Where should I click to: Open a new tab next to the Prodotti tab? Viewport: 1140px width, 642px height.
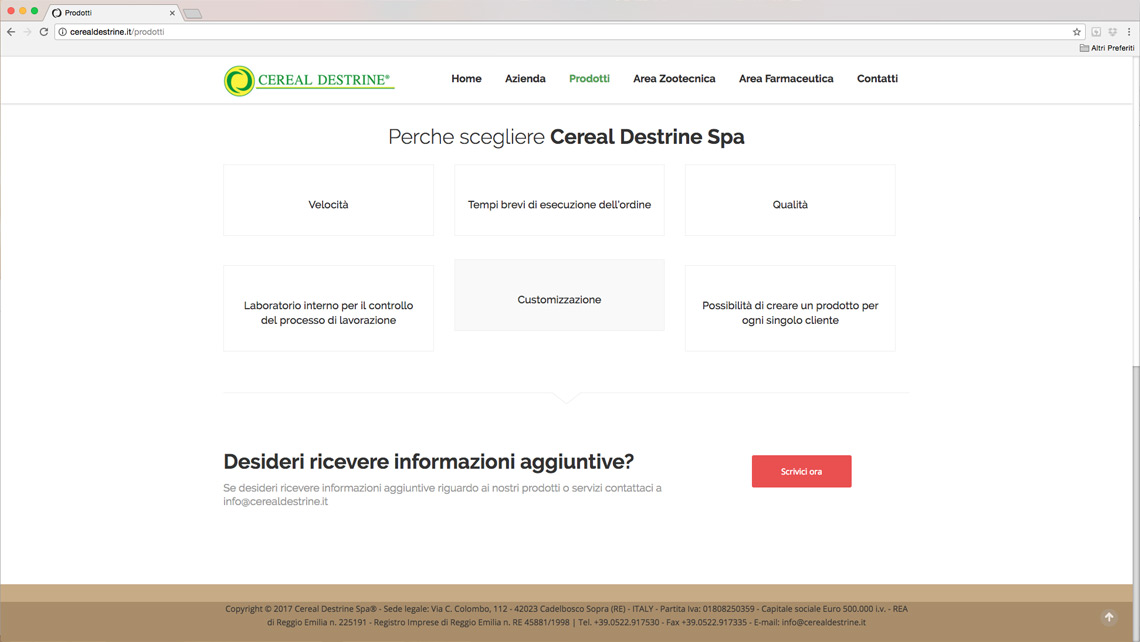tap(193, 13)
